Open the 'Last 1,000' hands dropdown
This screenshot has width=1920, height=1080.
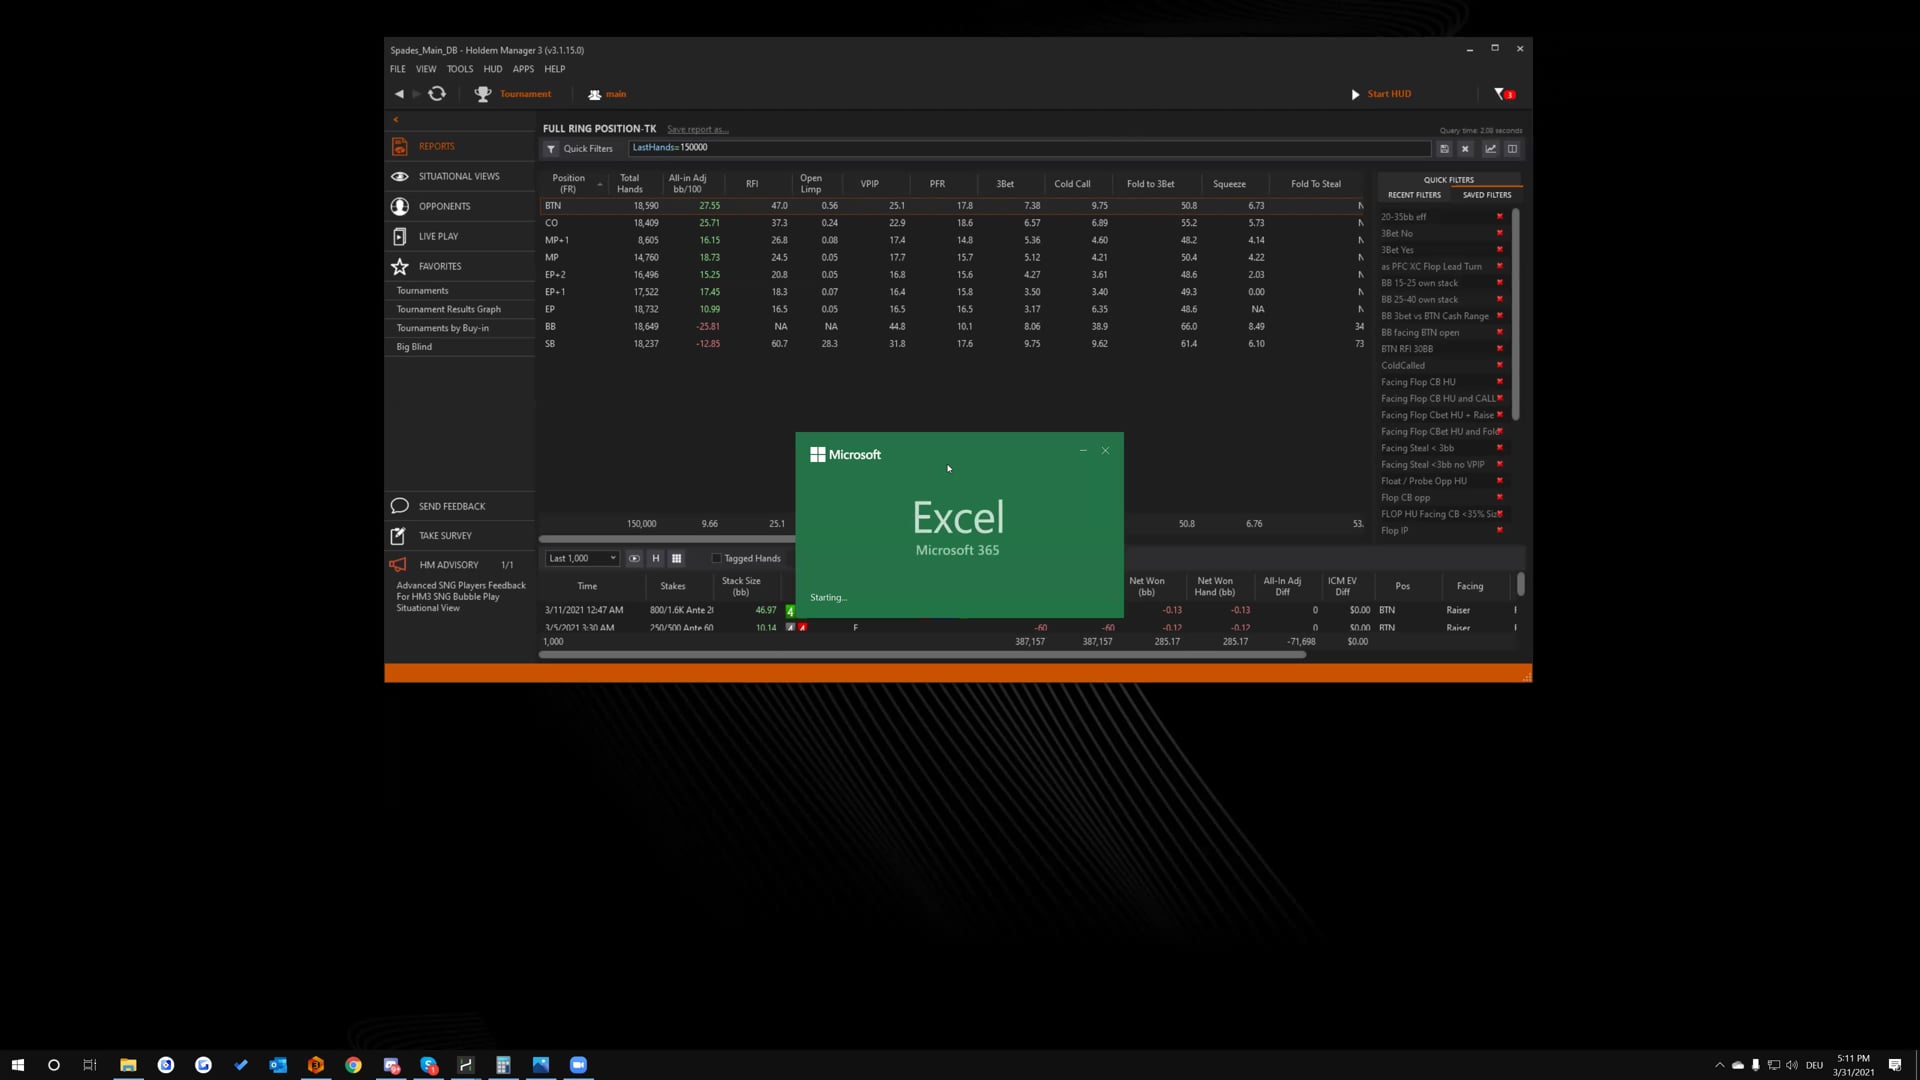[x=582, y=558]
